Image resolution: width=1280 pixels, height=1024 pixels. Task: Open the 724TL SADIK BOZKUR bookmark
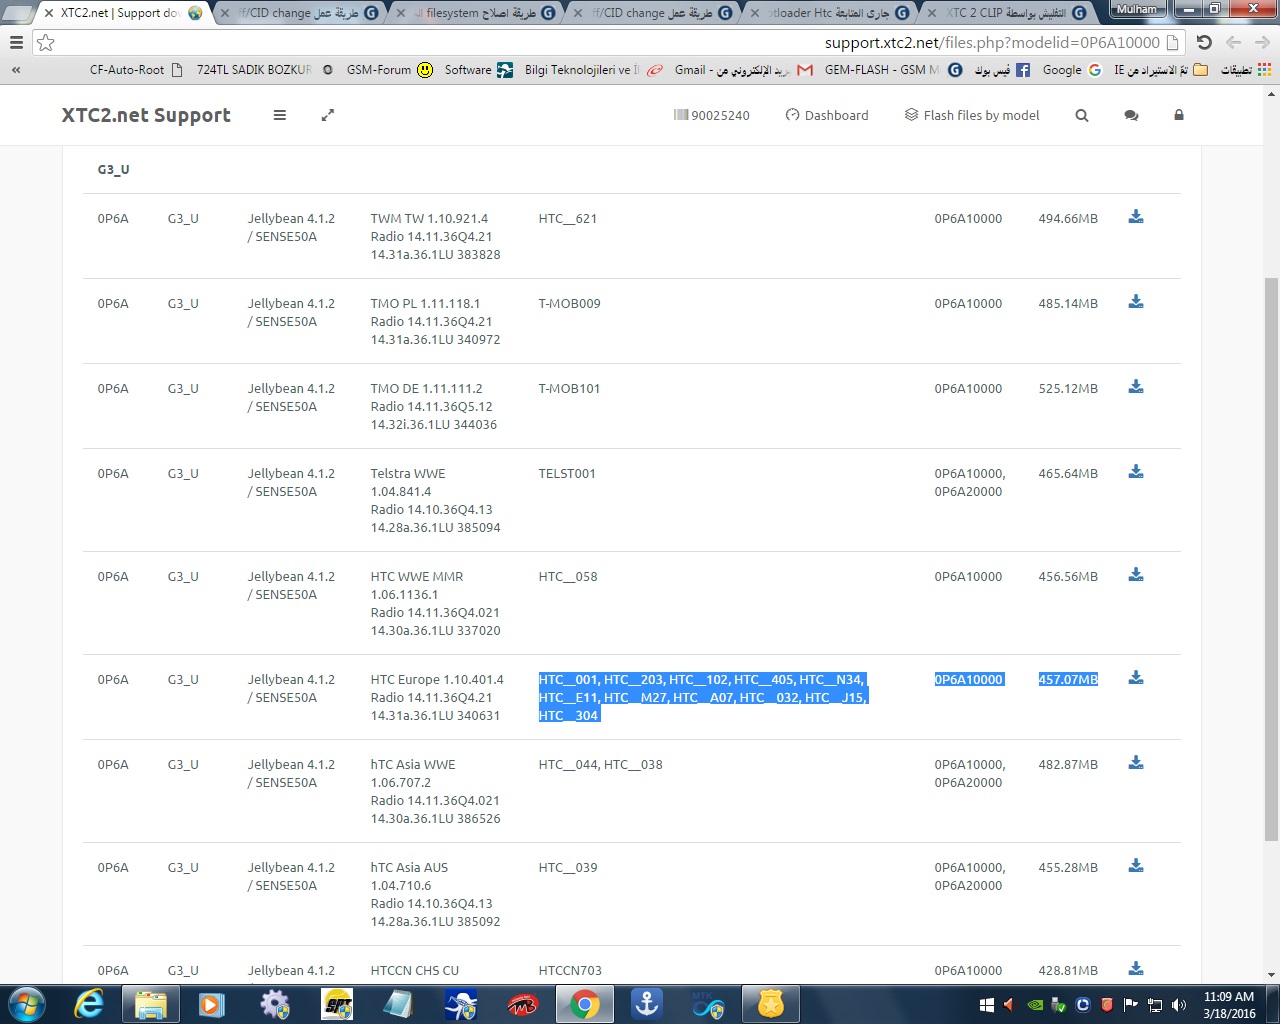pos(264,70)
